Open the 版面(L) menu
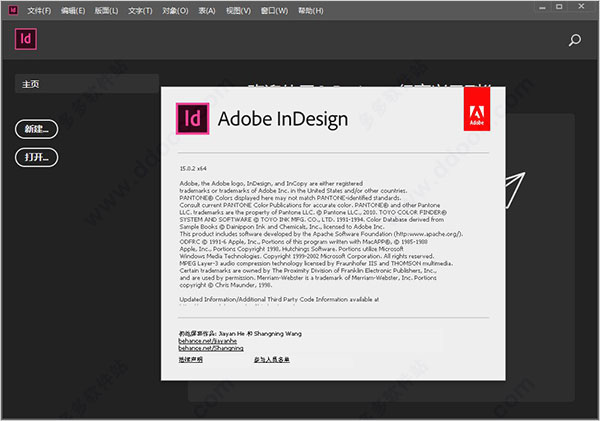The image size is (600, 421). tap(106, 11)
